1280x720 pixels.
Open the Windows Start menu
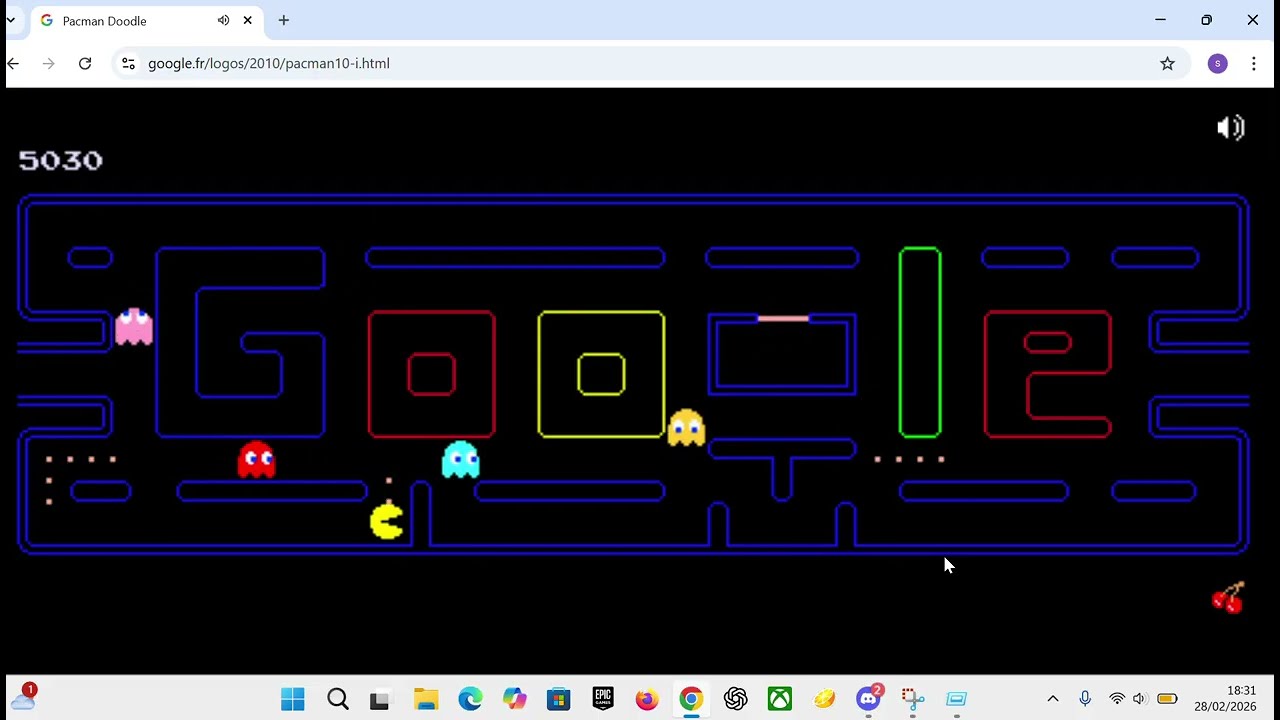point(293,699)
